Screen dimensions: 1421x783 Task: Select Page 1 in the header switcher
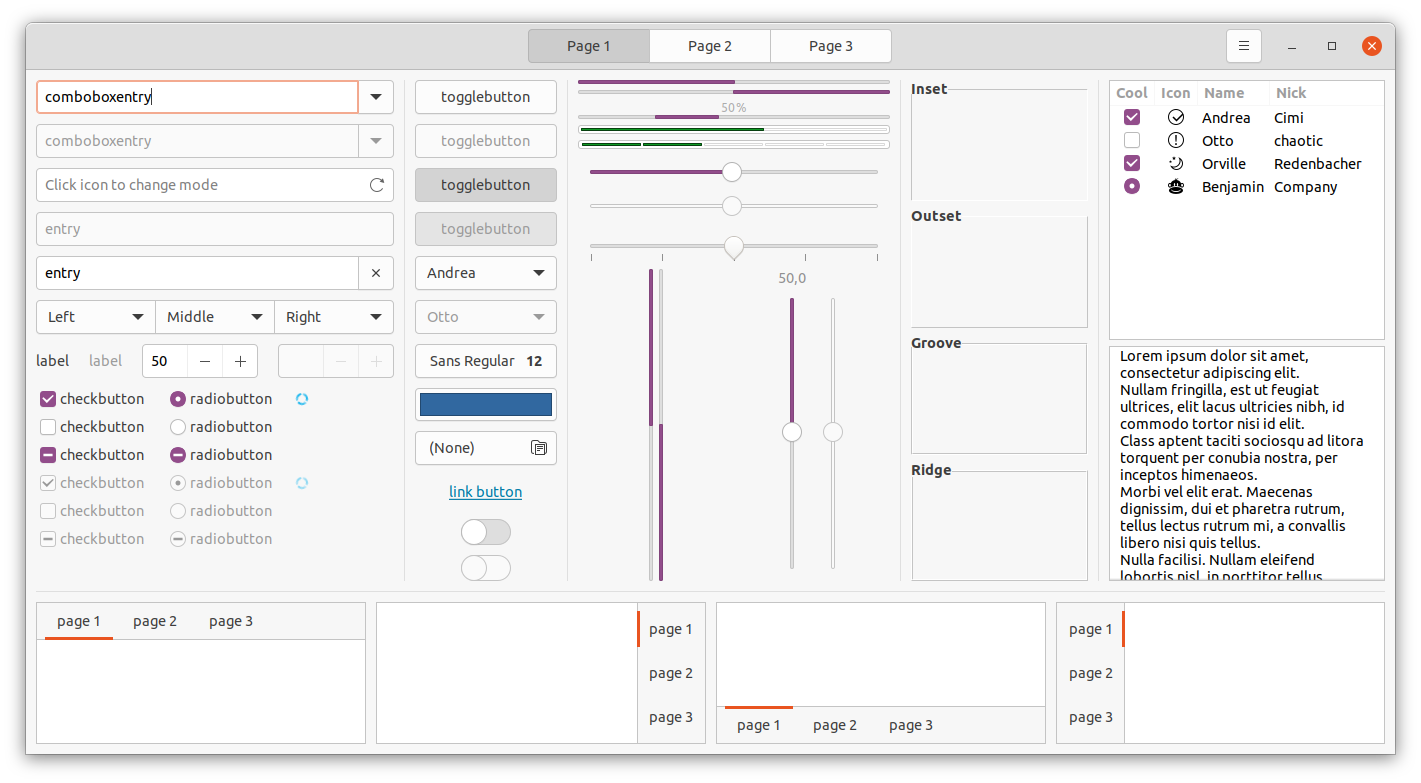[x=589, y=46]
